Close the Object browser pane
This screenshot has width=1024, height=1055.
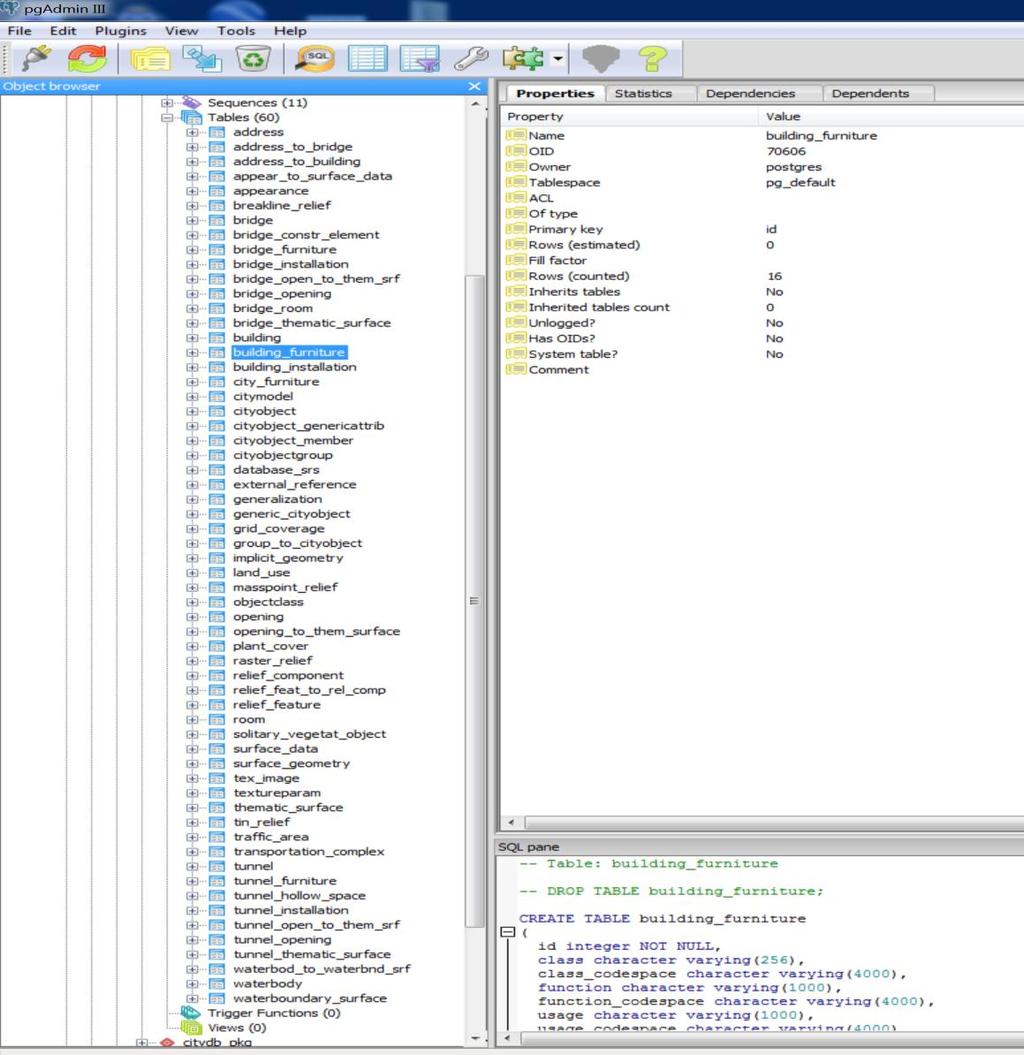point(474,86)
